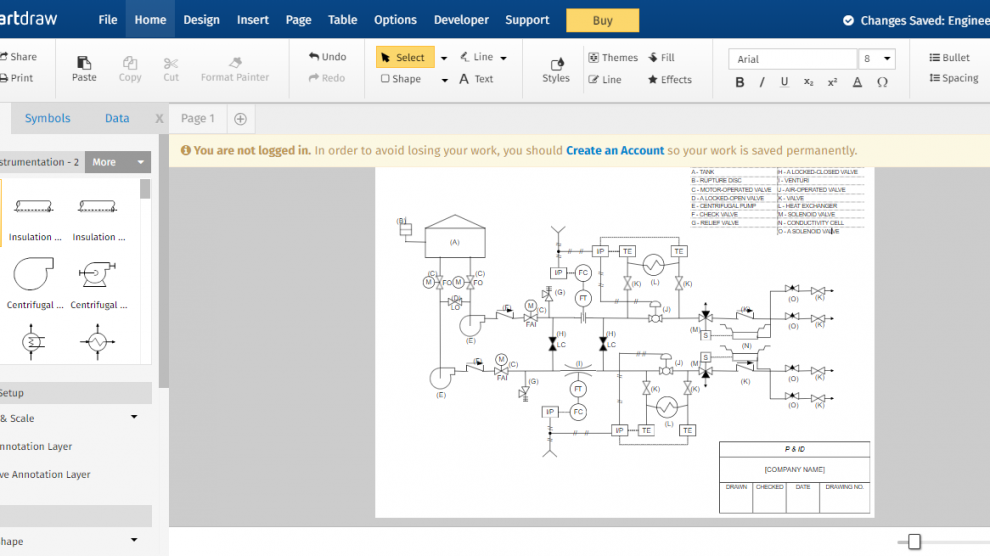Follow the Create an Account link

click(x=615, y=150)
